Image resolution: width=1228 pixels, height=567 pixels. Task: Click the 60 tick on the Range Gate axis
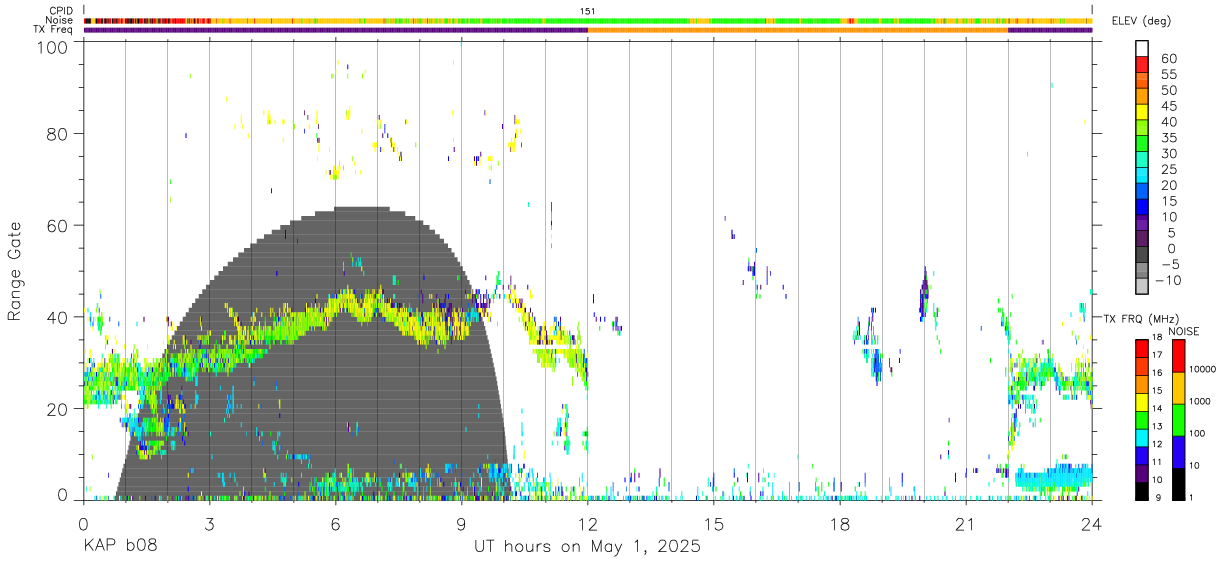[x=58, y=225]
